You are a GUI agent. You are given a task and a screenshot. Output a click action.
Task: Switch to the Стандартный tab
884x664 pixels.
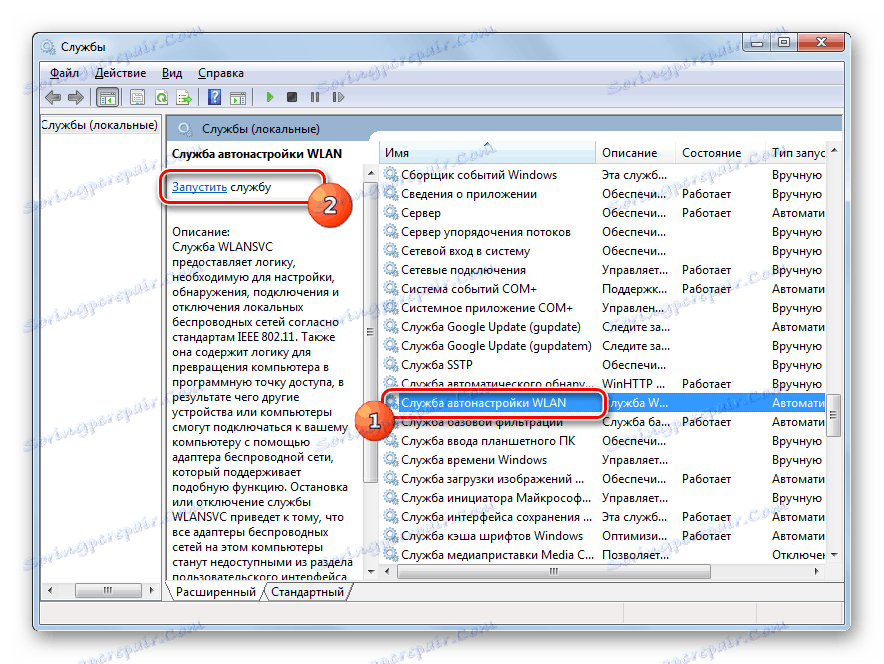[307, 592]
